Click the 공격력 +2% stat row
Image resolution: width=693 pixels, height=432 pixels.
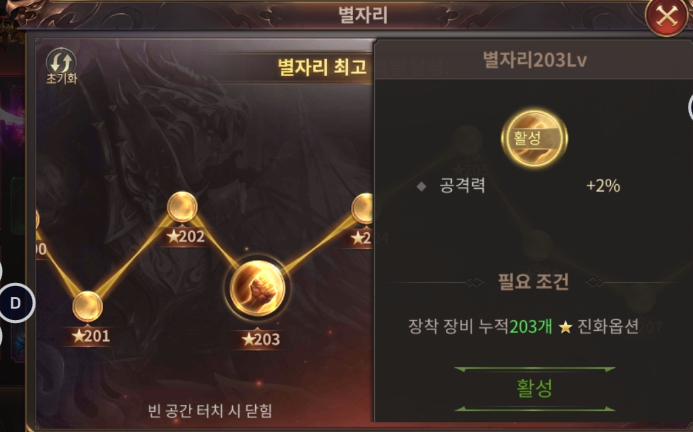pyautogui.click(x=518, y=185)
